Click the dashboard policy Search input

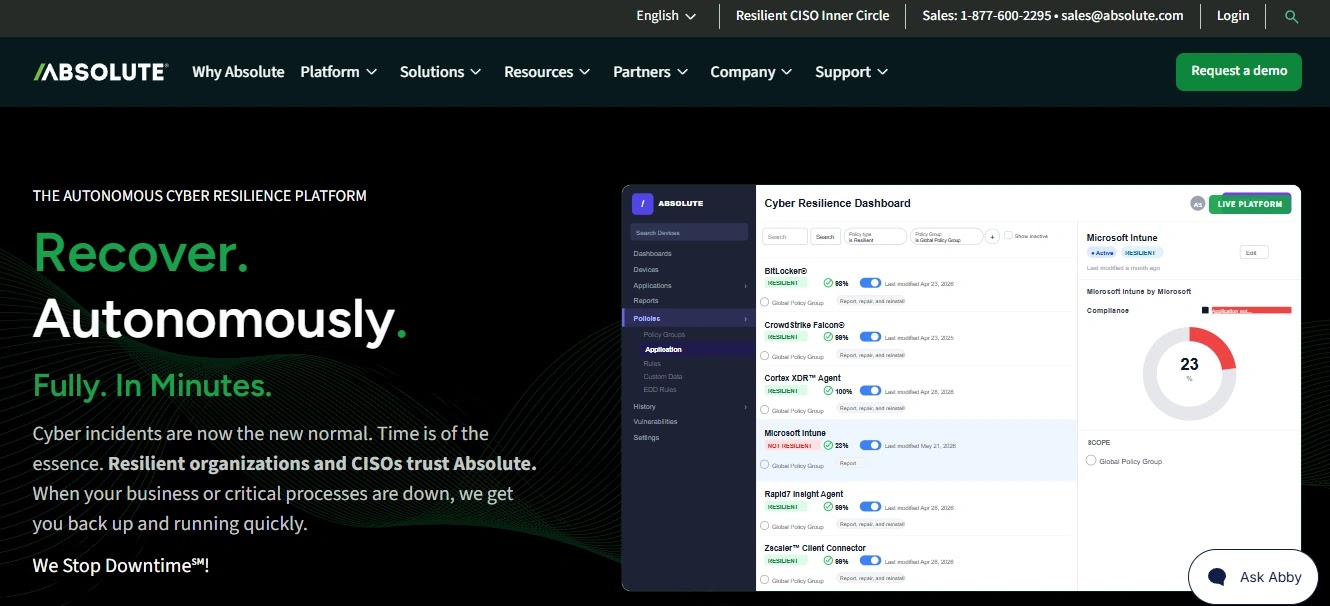785,237
